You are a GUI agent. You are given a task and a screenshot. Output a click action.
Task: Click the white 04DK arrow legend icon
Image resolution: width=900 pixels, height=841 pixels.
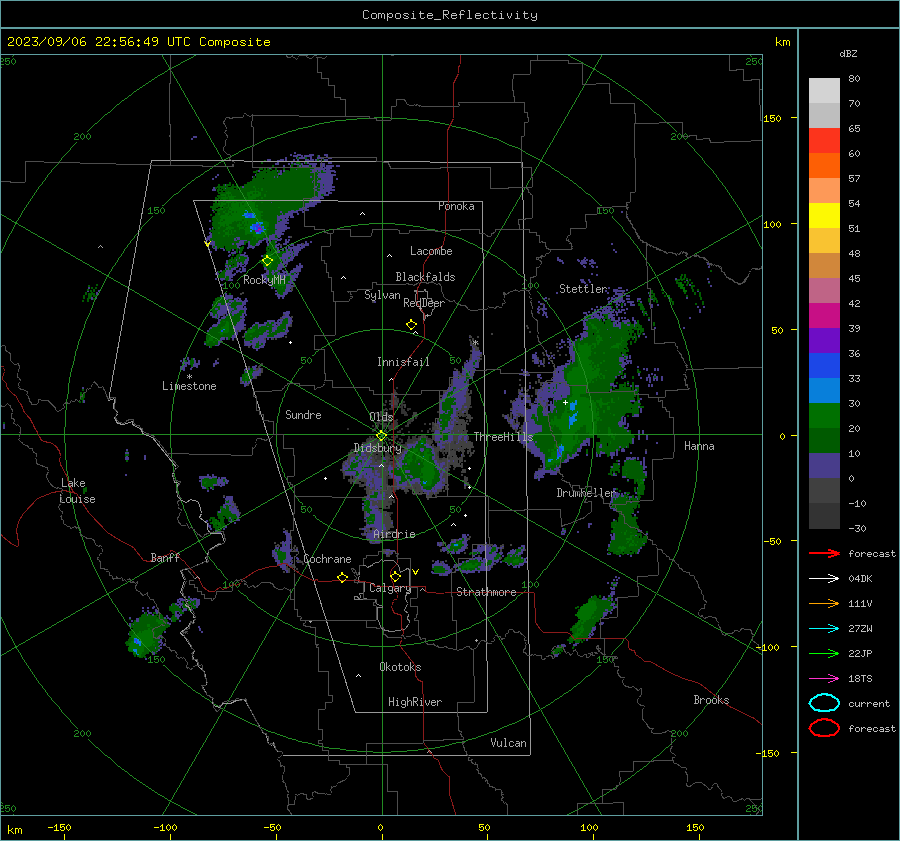824,579
